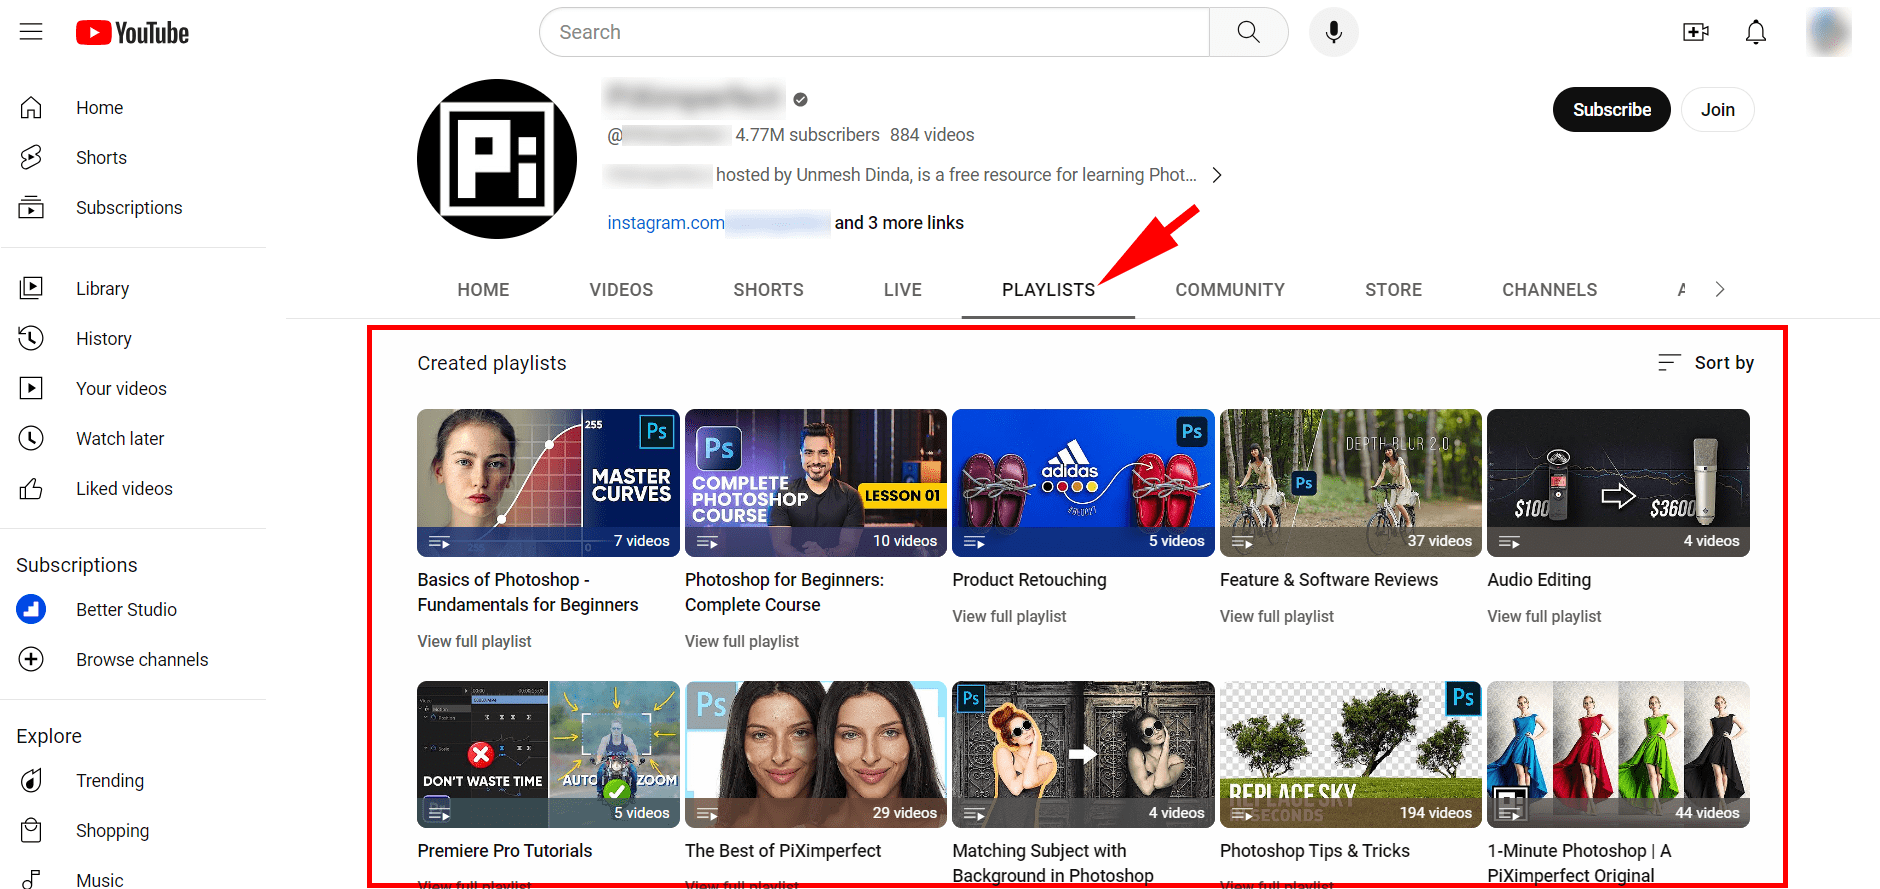Open the CHANNELS tab

(1549, 289)
